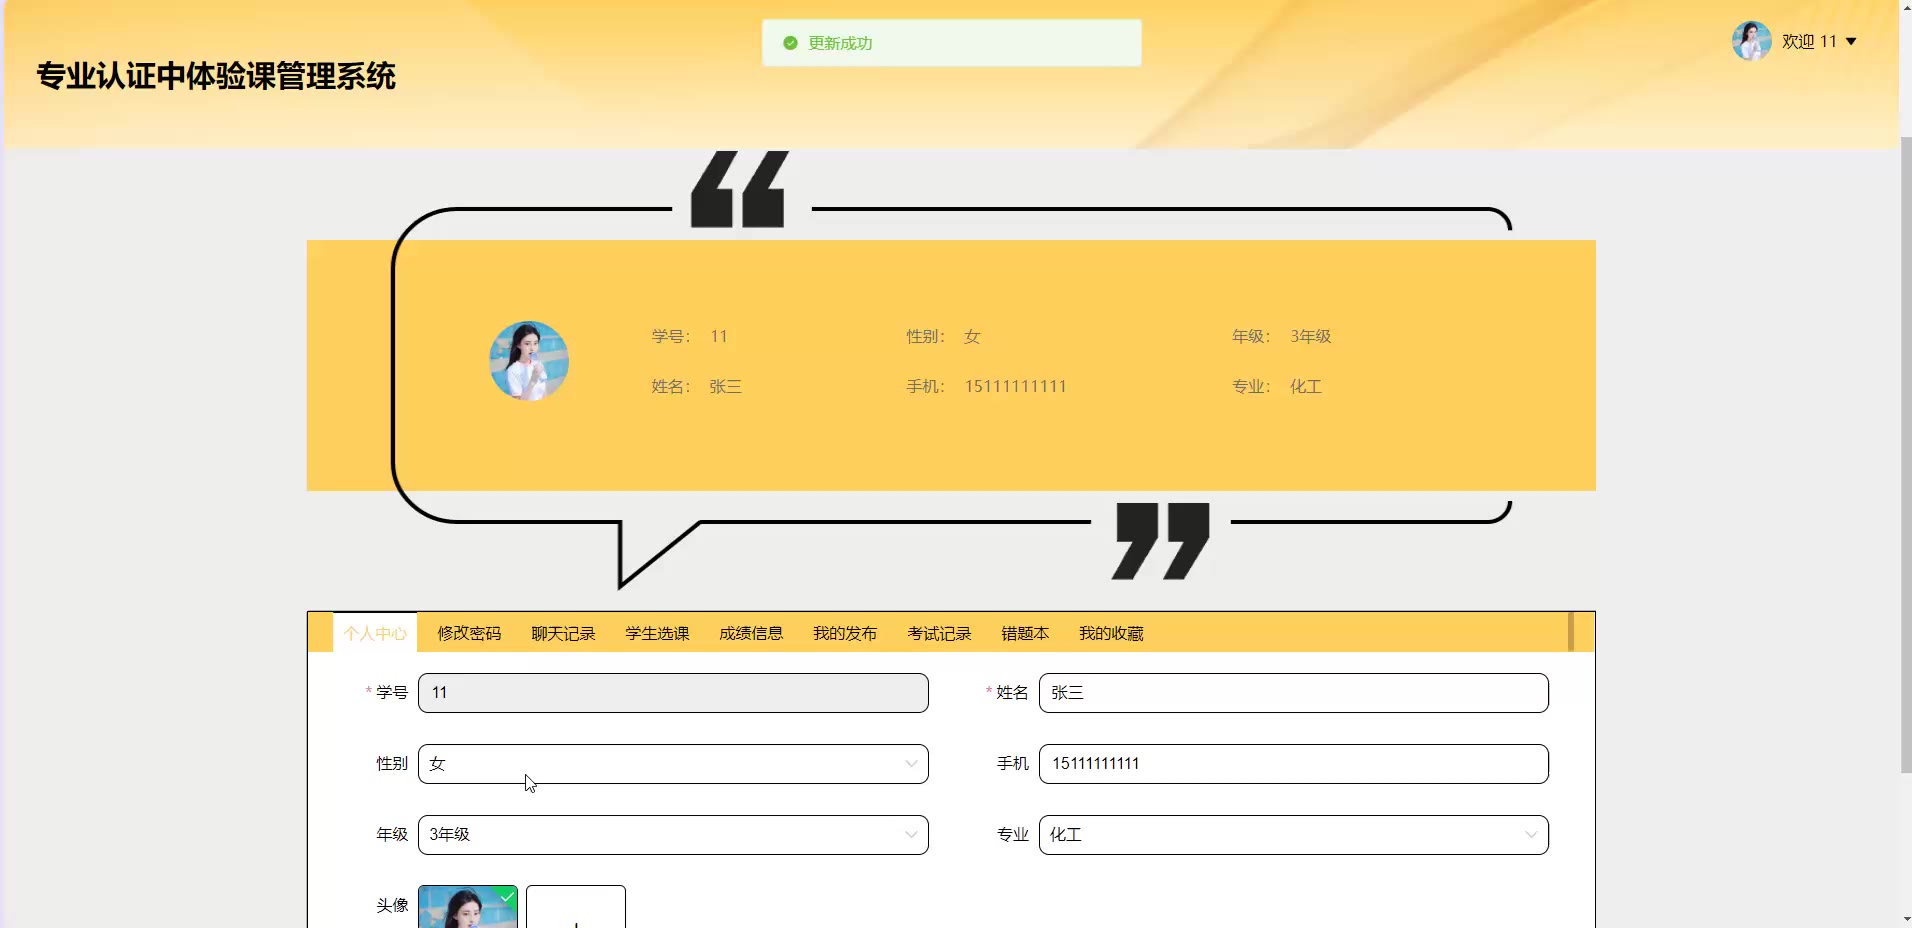Screen dimensions: 1912x928
Task: Click the 张三 name value in the card
Action: [725, 386]
